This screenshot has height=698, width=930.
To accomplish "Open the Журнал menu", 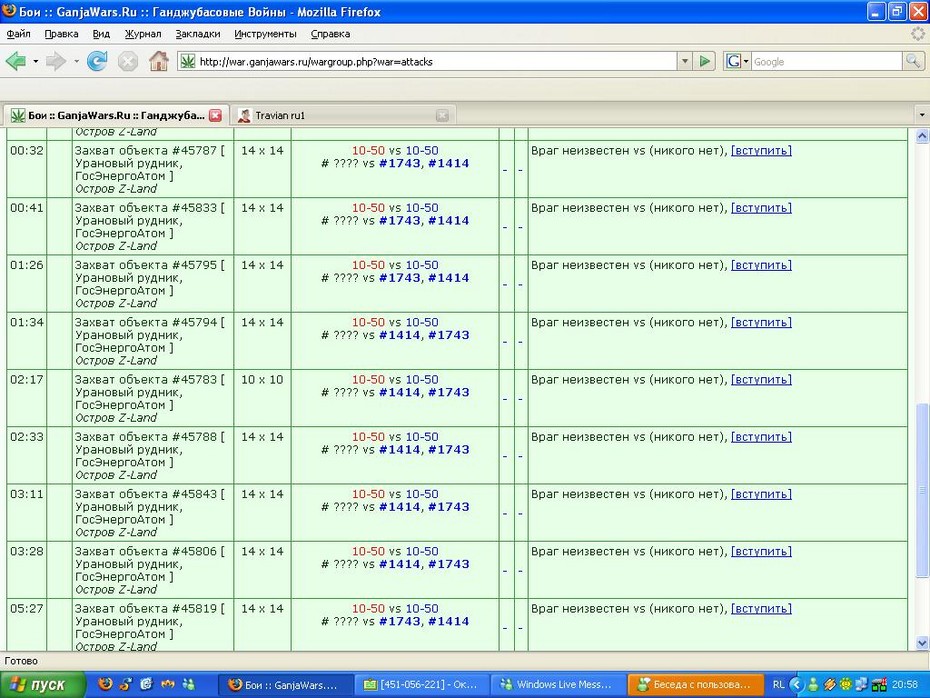I will click(x=143, y=34).
